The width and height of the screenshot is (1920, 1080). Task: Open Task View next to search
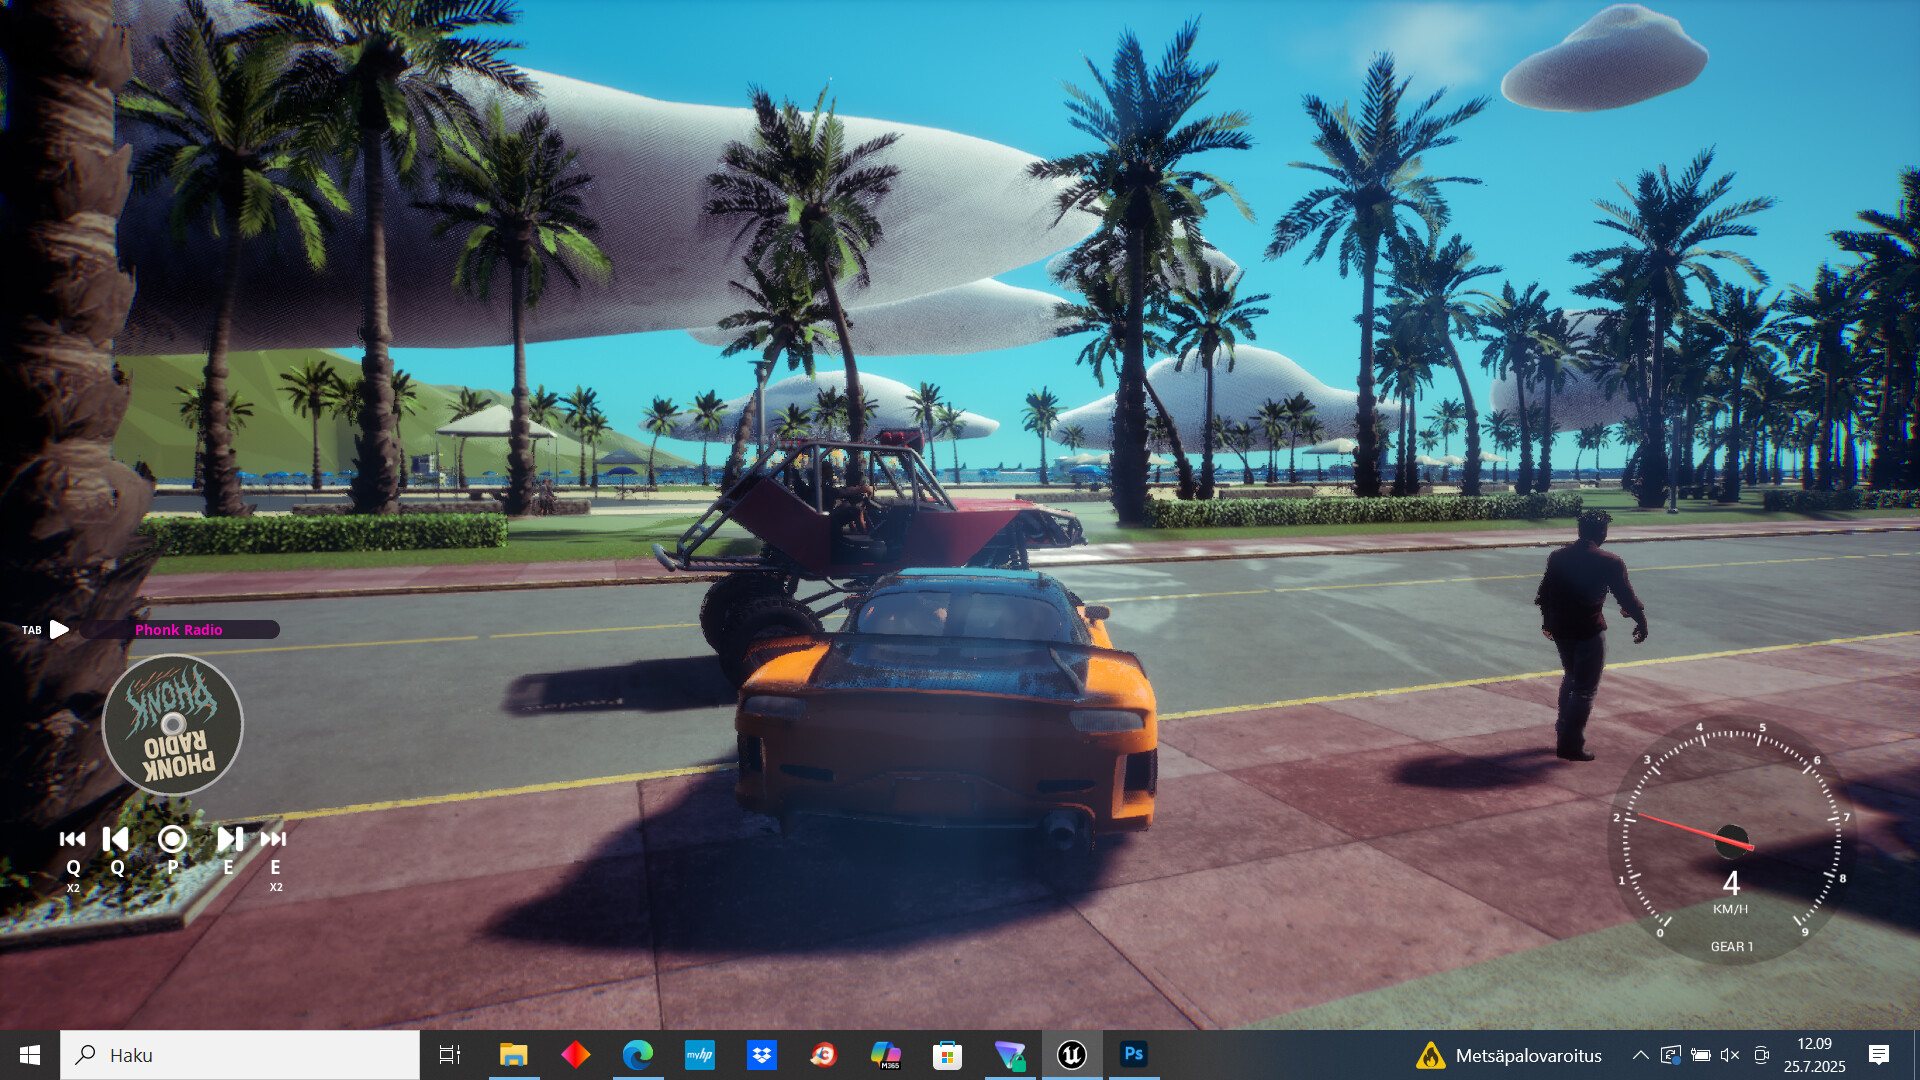pos(451,1054)
